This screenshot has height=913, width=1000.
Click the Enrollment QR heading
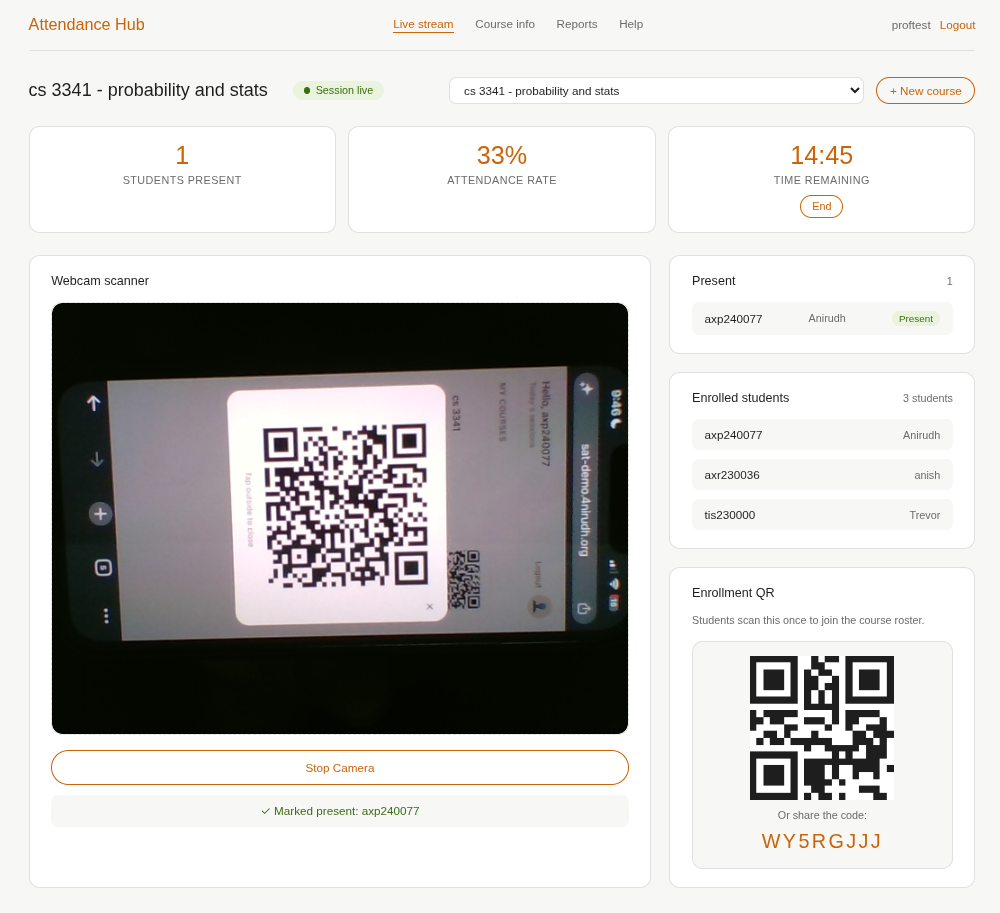click(x=733, y=593)
